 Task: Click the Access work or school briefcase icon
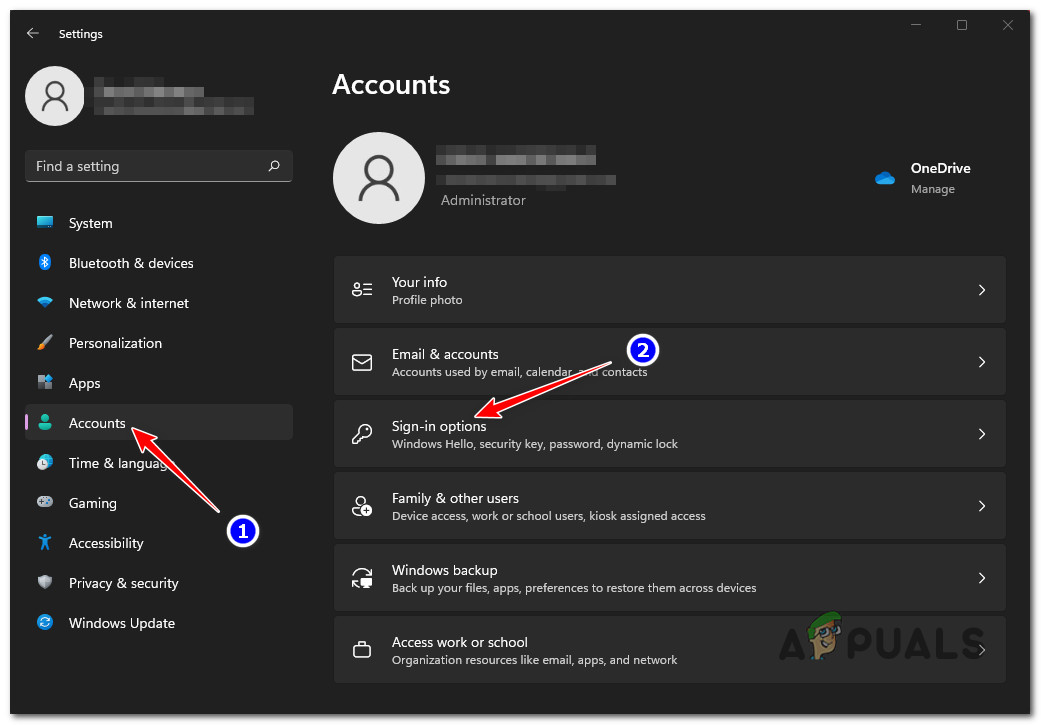[362, 649]
